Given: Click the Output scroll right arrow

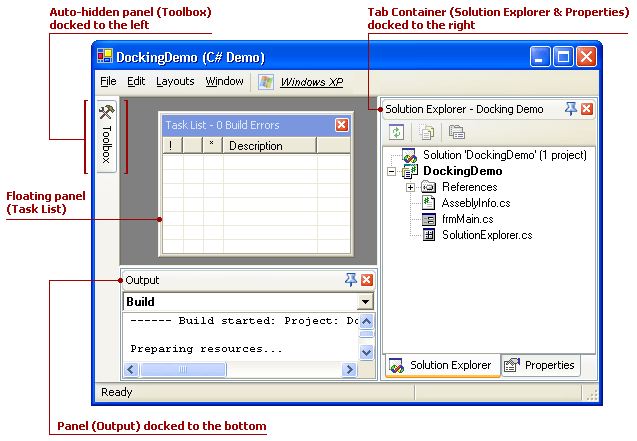Looking at the screenshot, I should (x=349, y=370).
